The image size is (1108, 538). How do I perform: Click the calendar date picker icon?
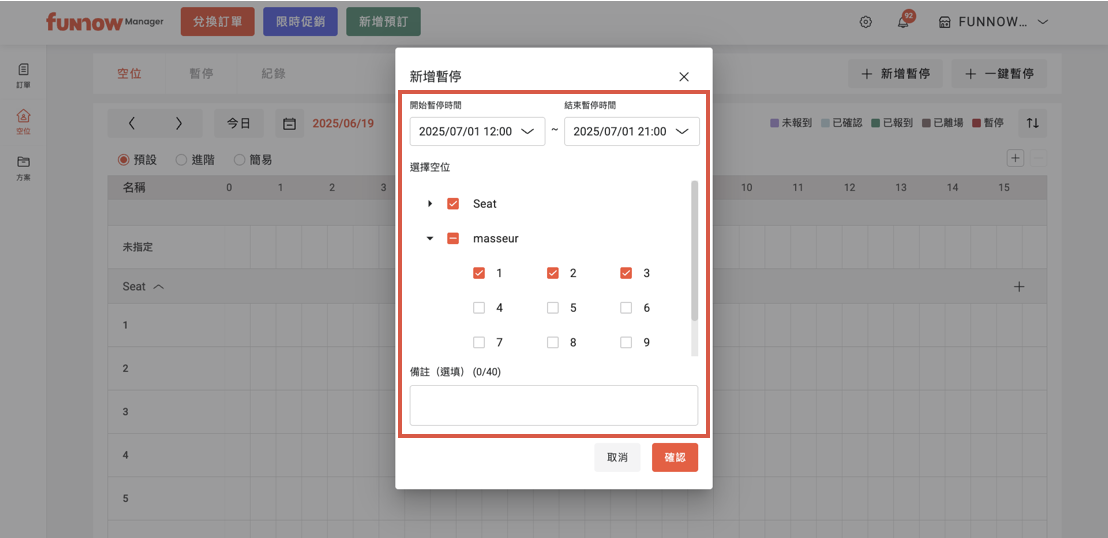pyautogui.click(x=289, y=124)
